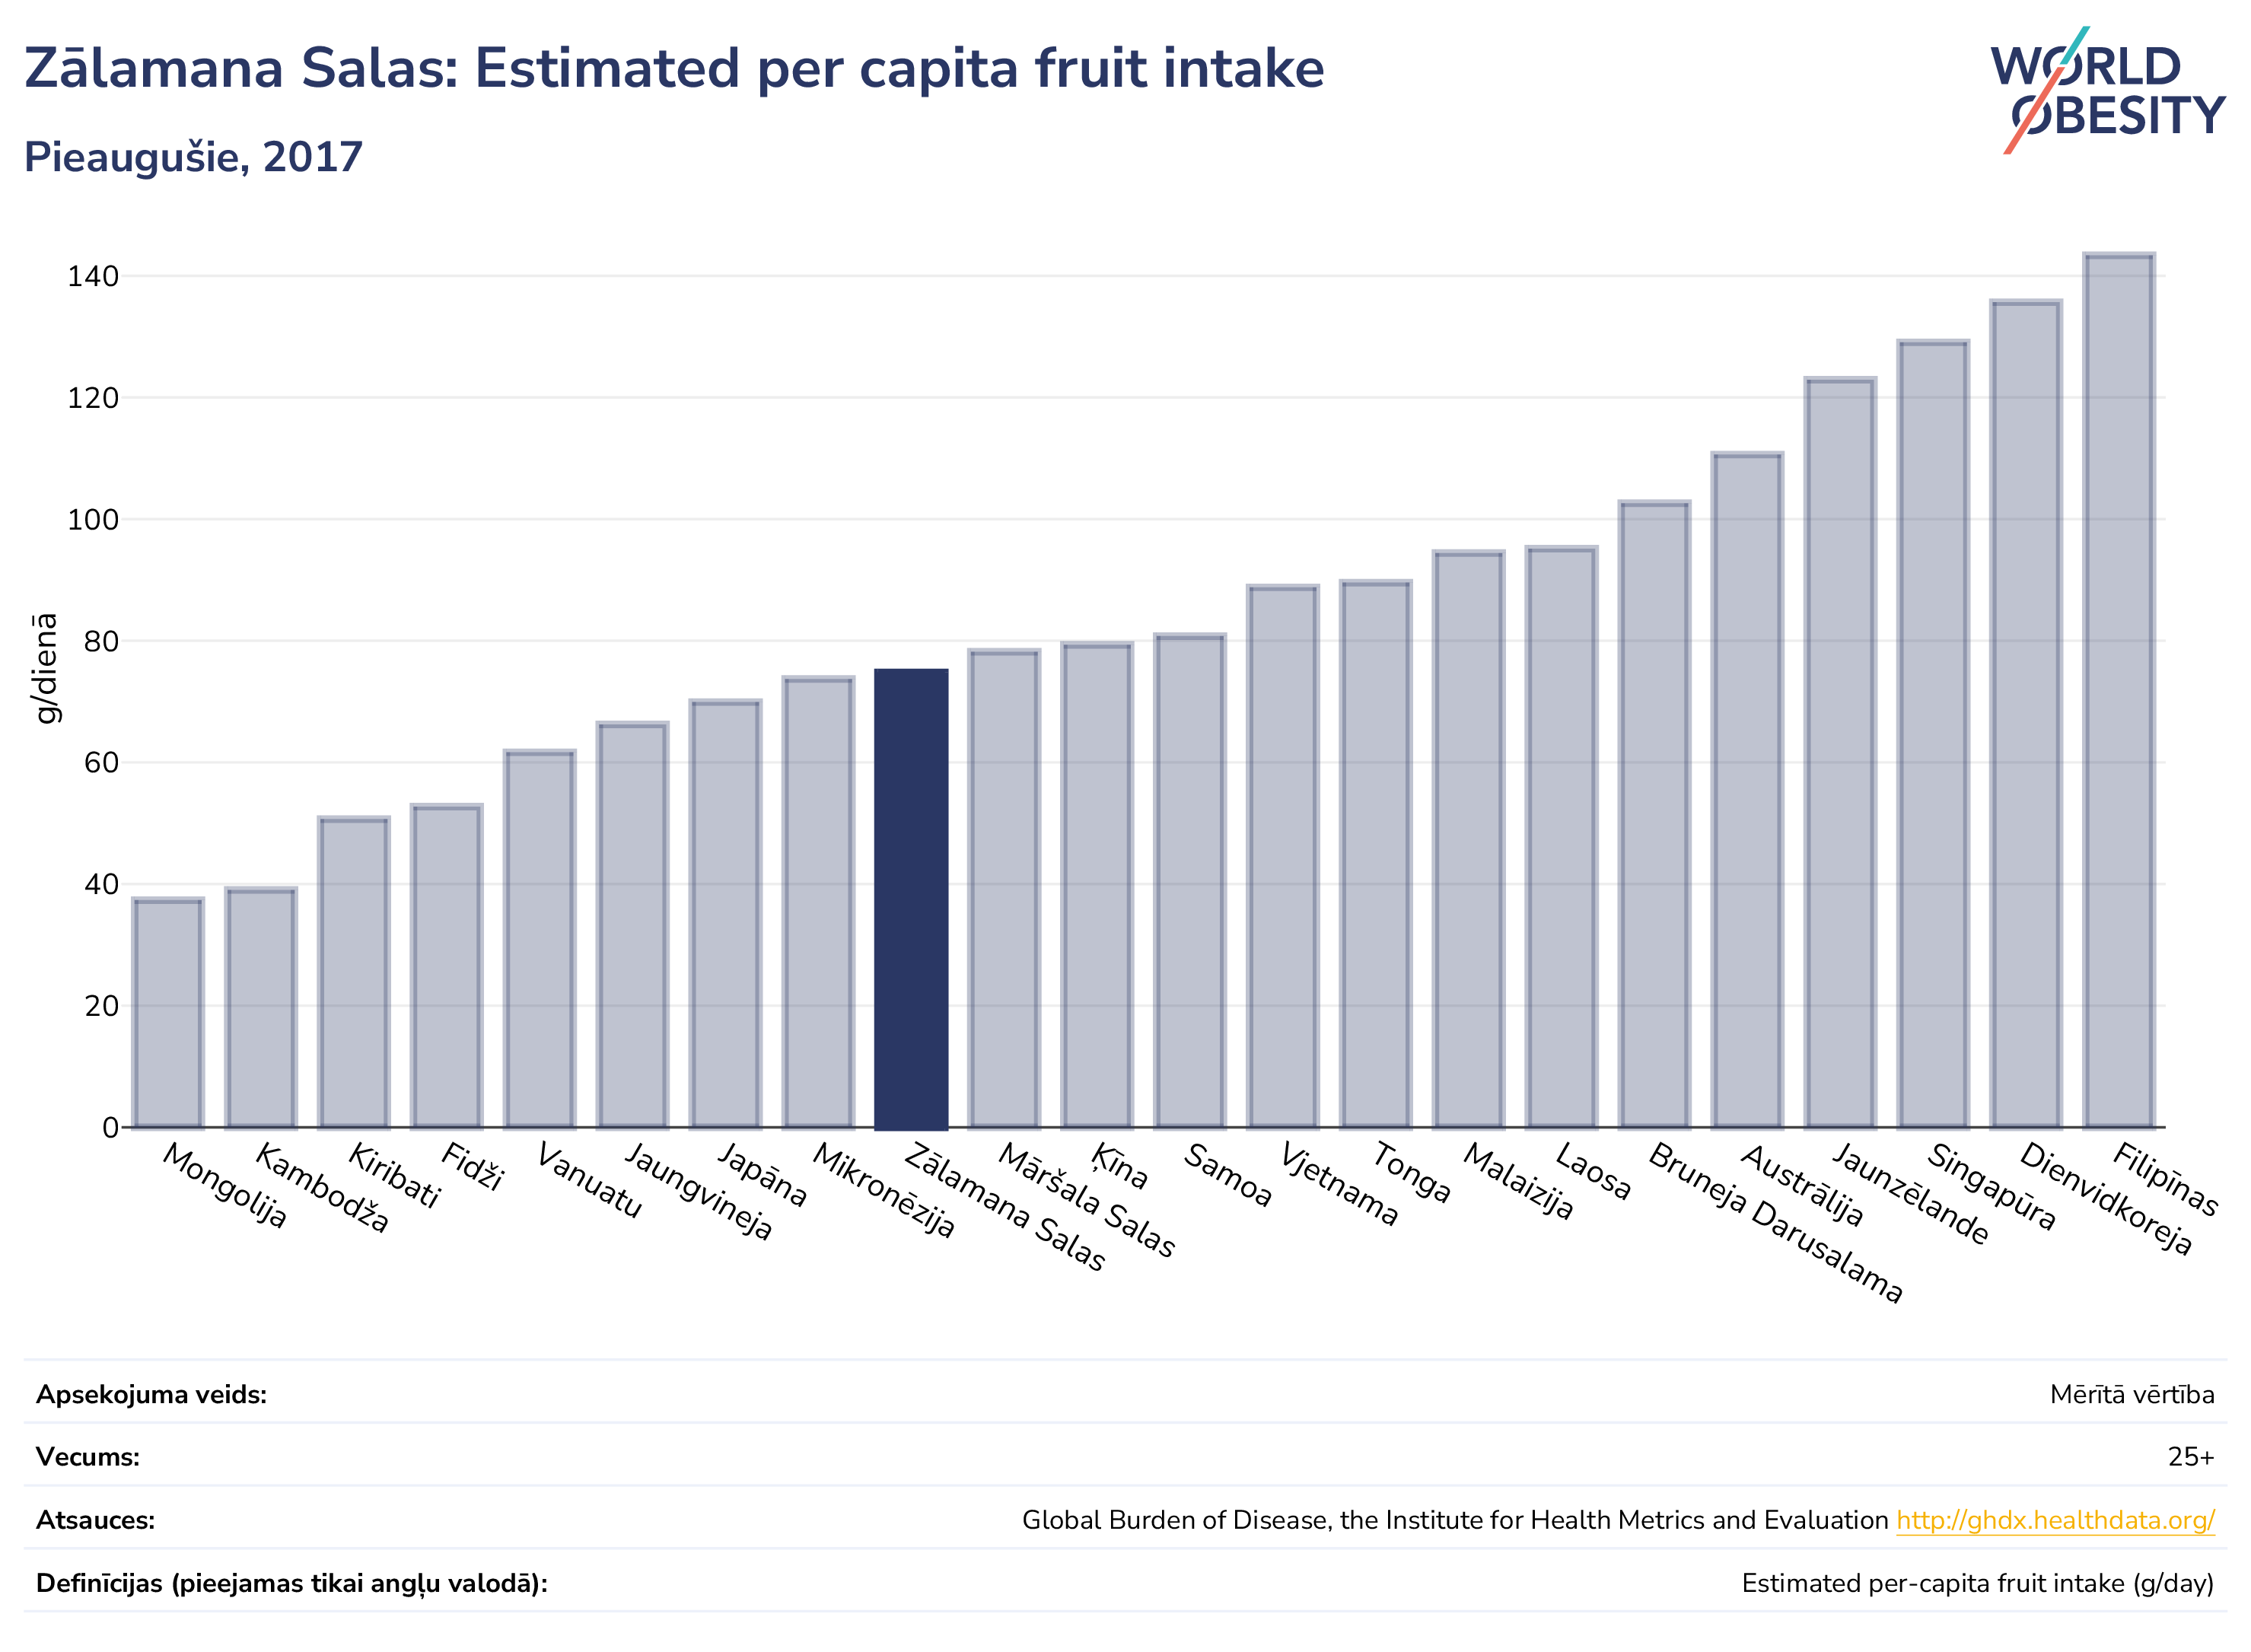Select the Māršala Salas bar

point(1004,889)
